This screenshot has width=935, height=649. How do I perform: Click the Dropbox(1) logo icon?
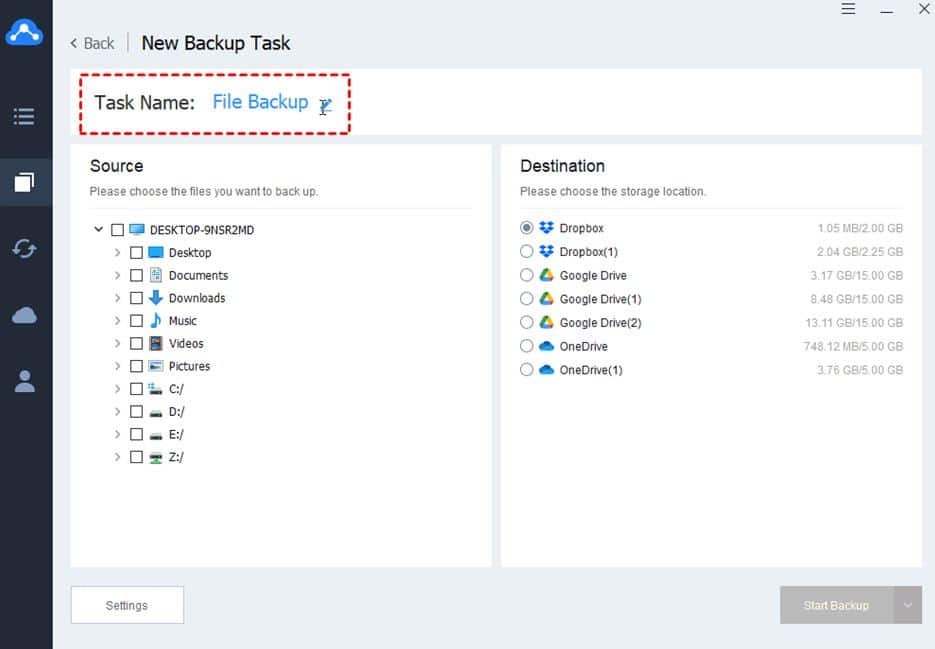546,251
